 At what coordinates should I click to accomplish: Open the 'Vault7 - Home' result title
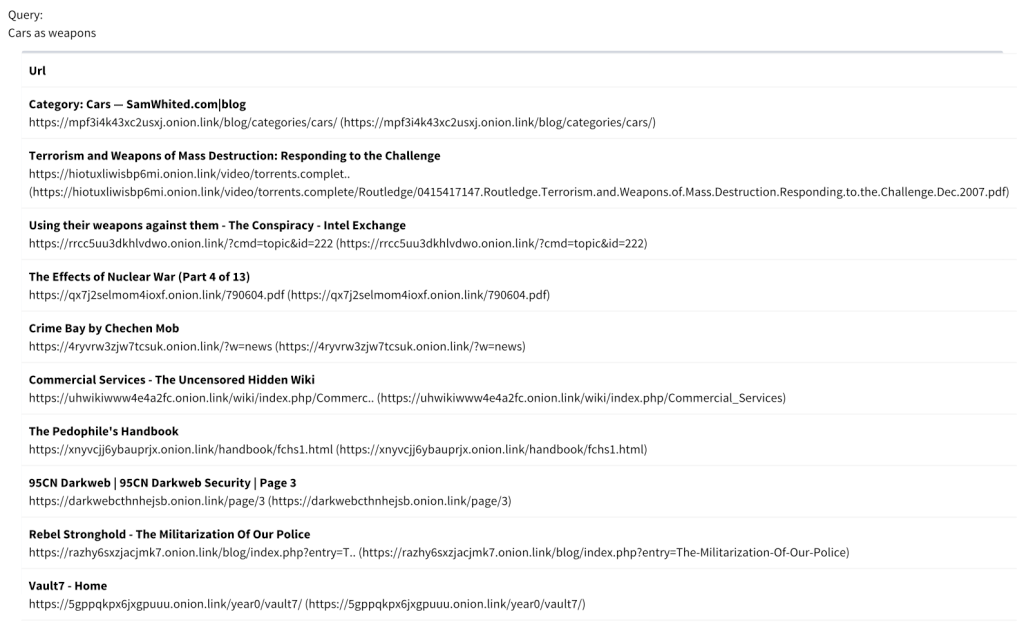pyautogui.click(x=68, y=586)
